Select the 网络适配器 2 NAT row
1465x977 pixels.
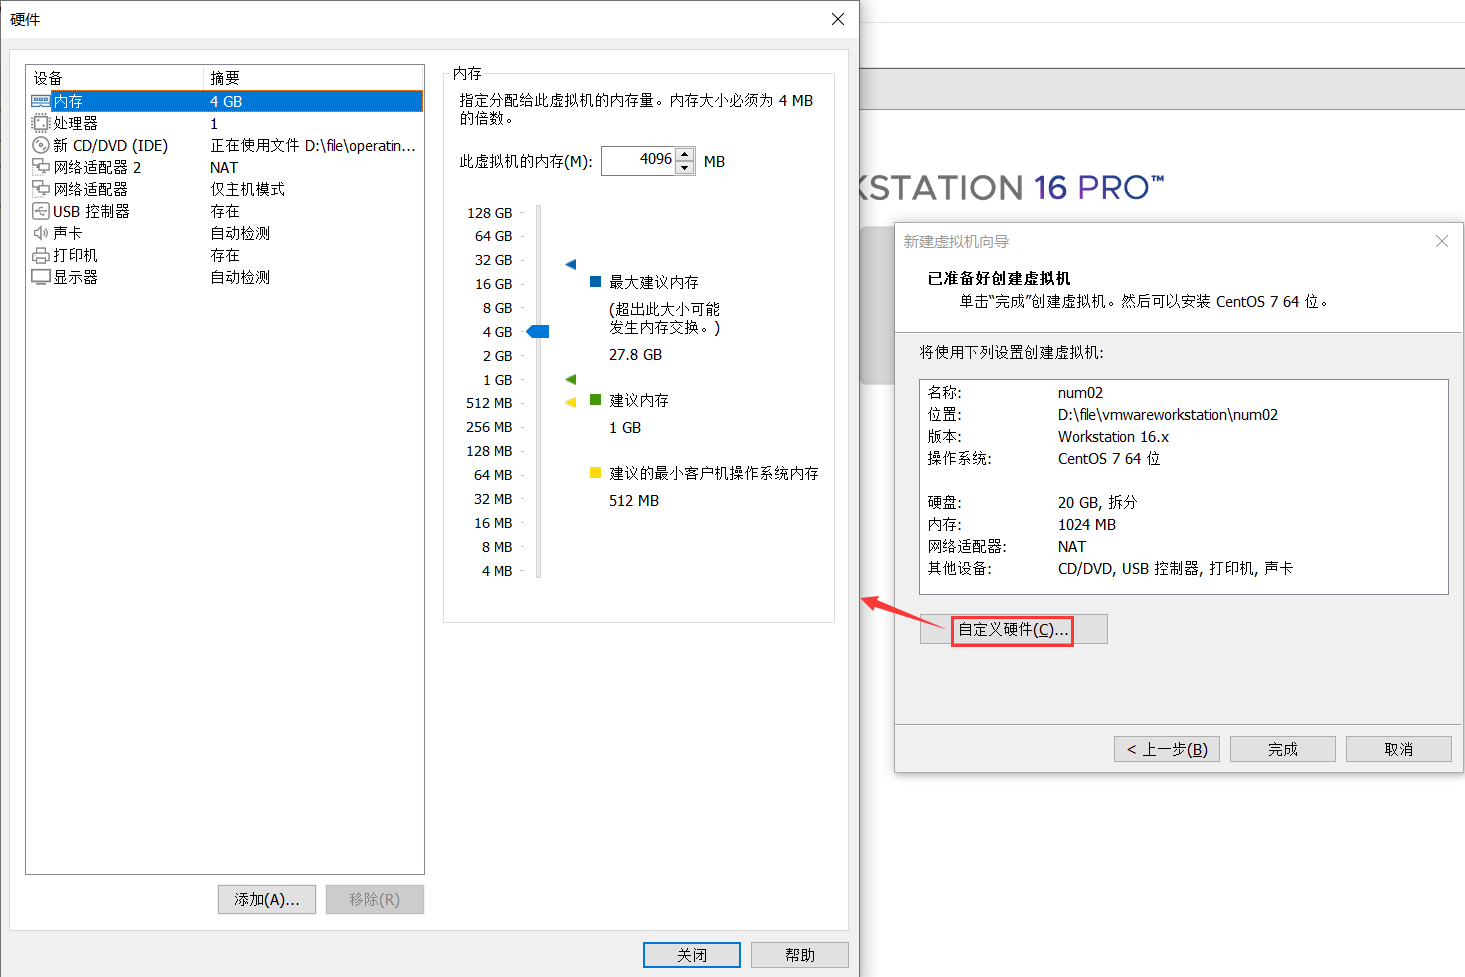[x=227, y=167]
